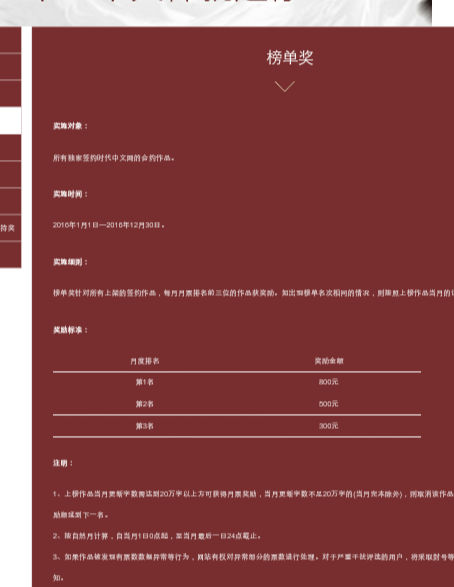Click the 500元 reward amount
Image resolution: width=454 pixels, height=587 pixels.
click(329, 404)
